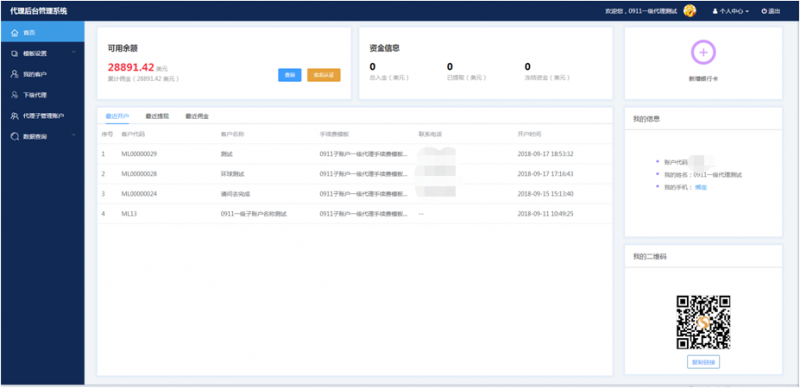Click the 我的二维码 panel heading
Viewport: 800px width, 388px height.
pos(649,256)
